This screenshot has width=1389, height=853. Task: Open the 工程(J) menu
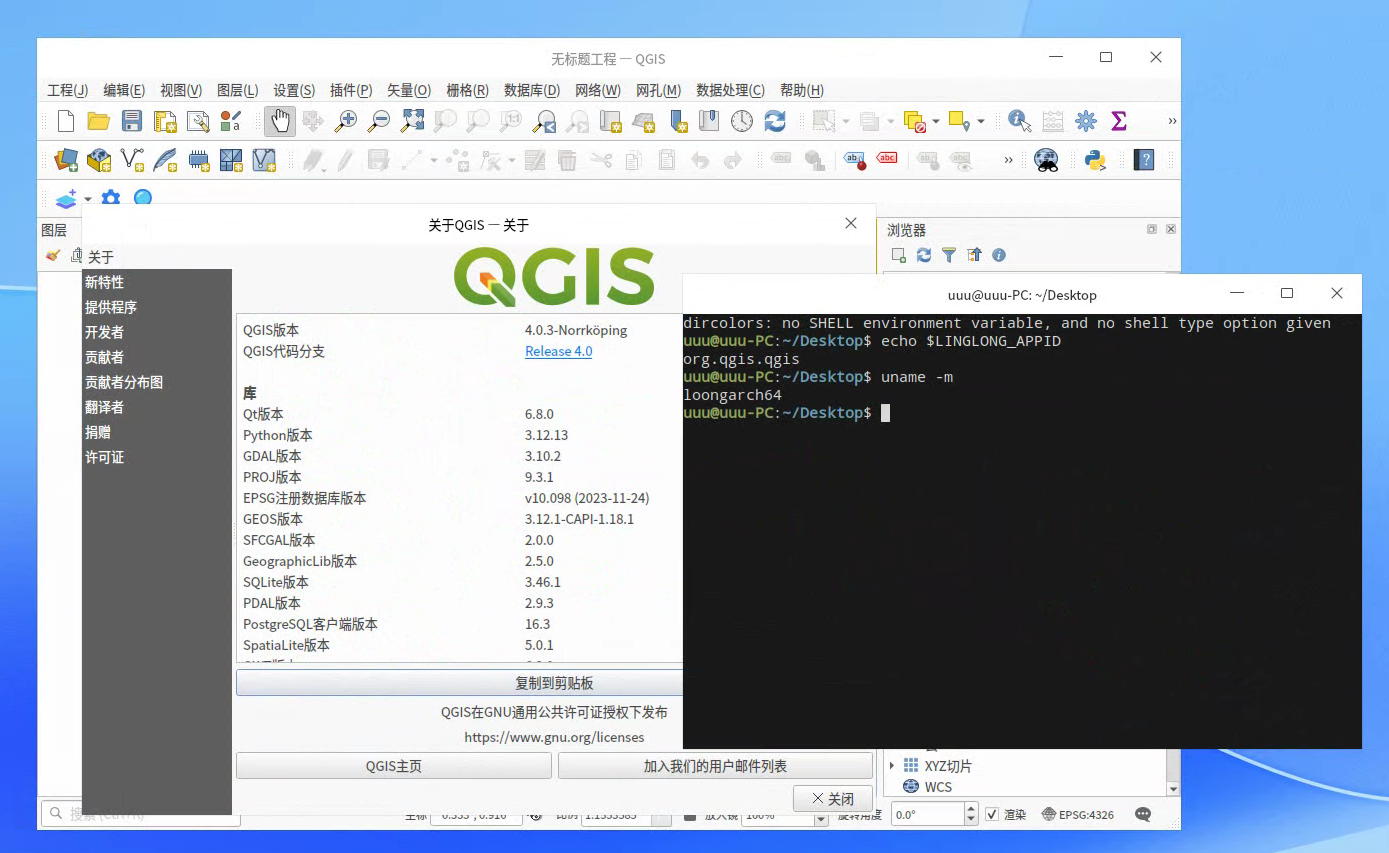tap(68, 90)
